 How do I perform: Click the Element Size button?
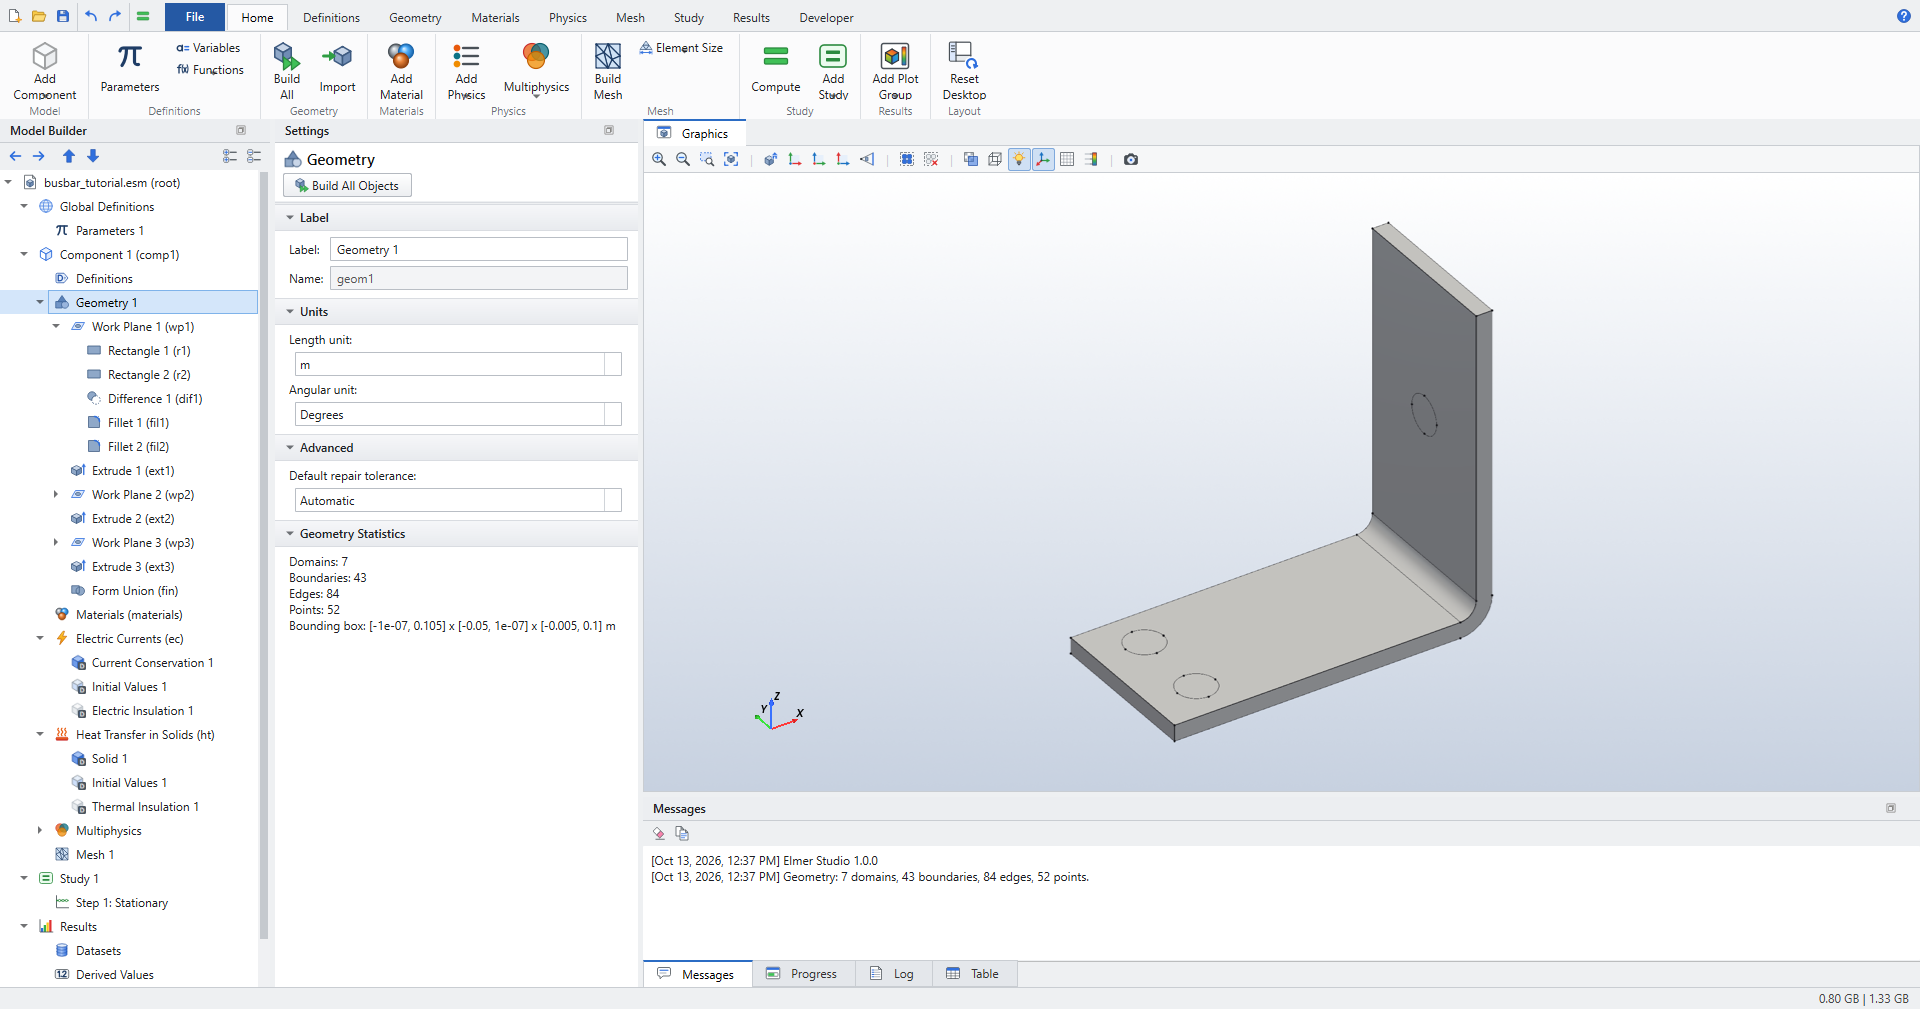[681, 48]
